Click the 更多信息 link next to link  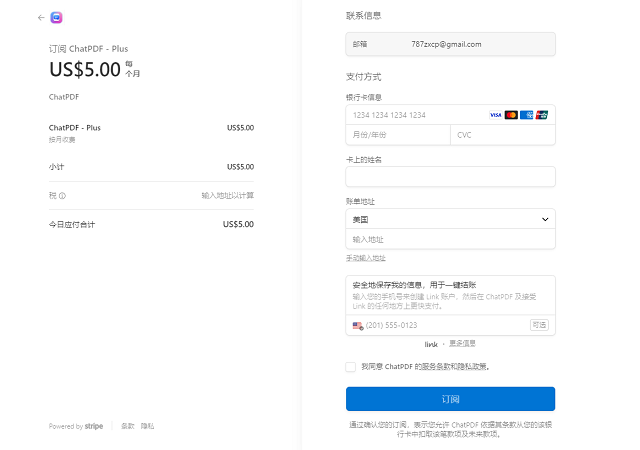pyautogui.click(x=462, y=343)
